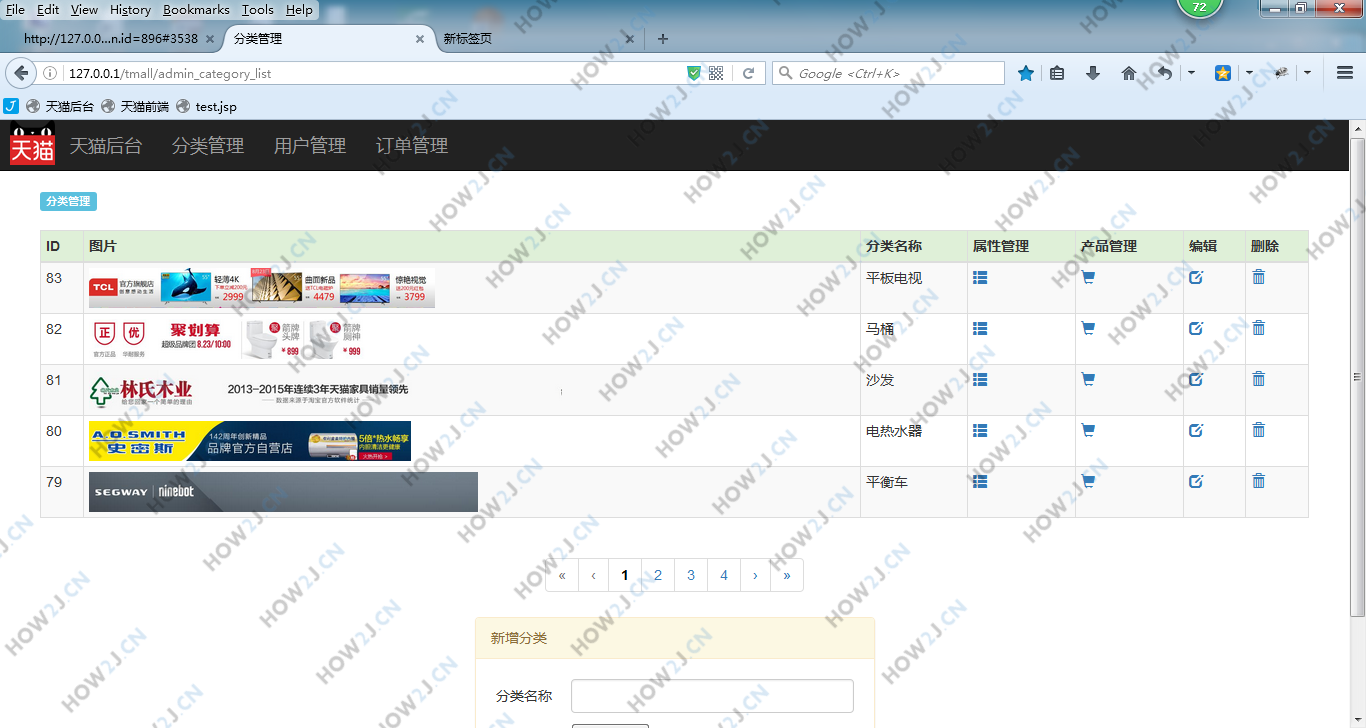1366x728 pixels.
Task: Delete the 马桶 category
Action: 1259,328
